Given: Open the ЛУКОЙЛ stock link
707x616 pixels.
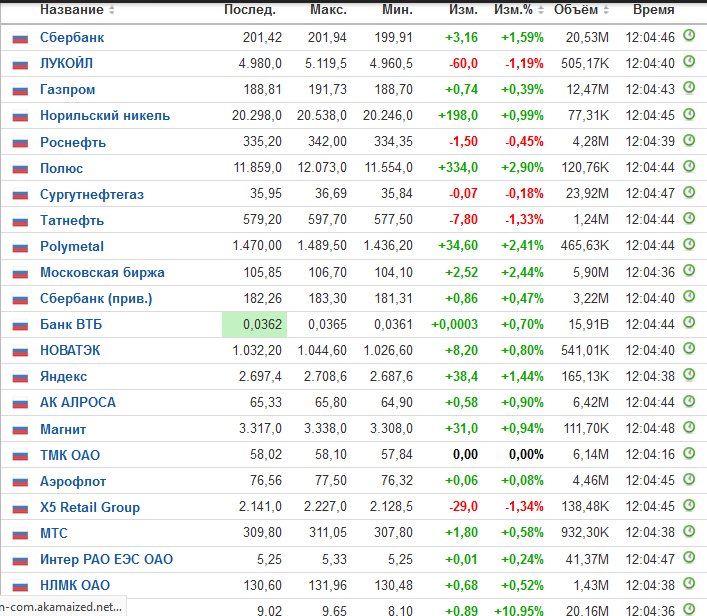Looking at the screenshot, I should [x=66, y=63].
